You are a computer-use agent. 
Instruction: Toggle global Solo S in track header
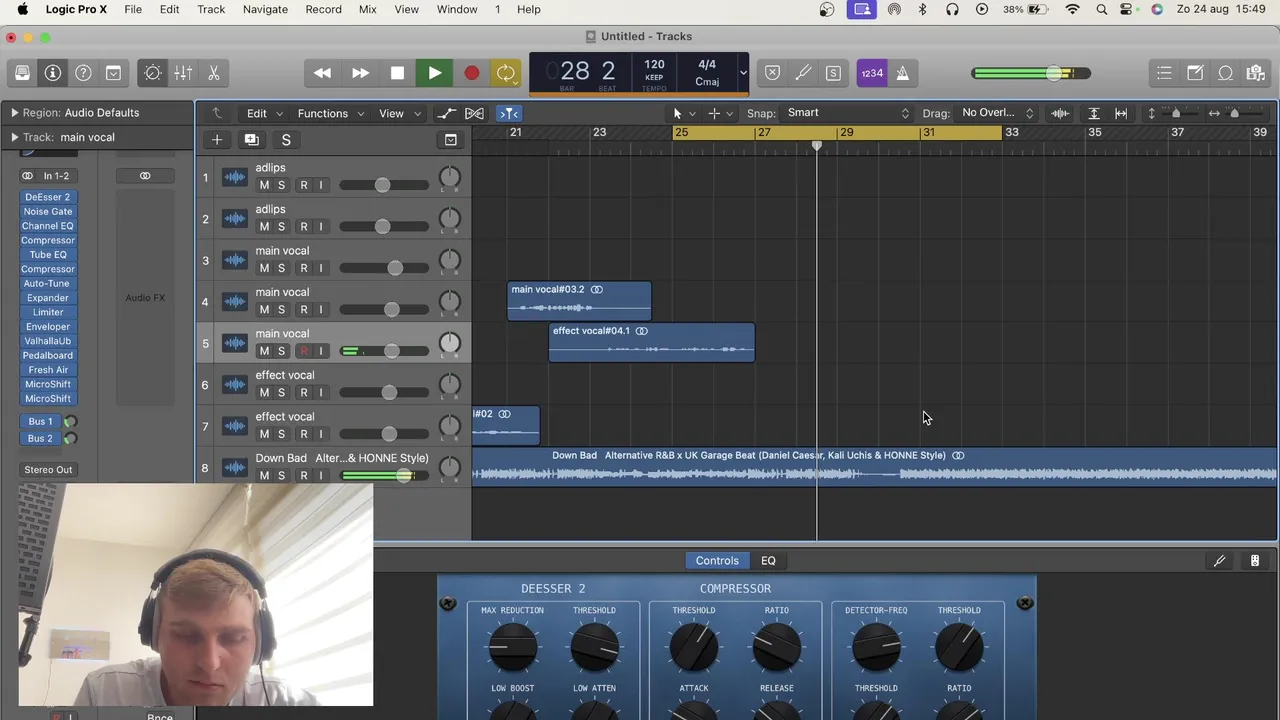coord(286,140)
